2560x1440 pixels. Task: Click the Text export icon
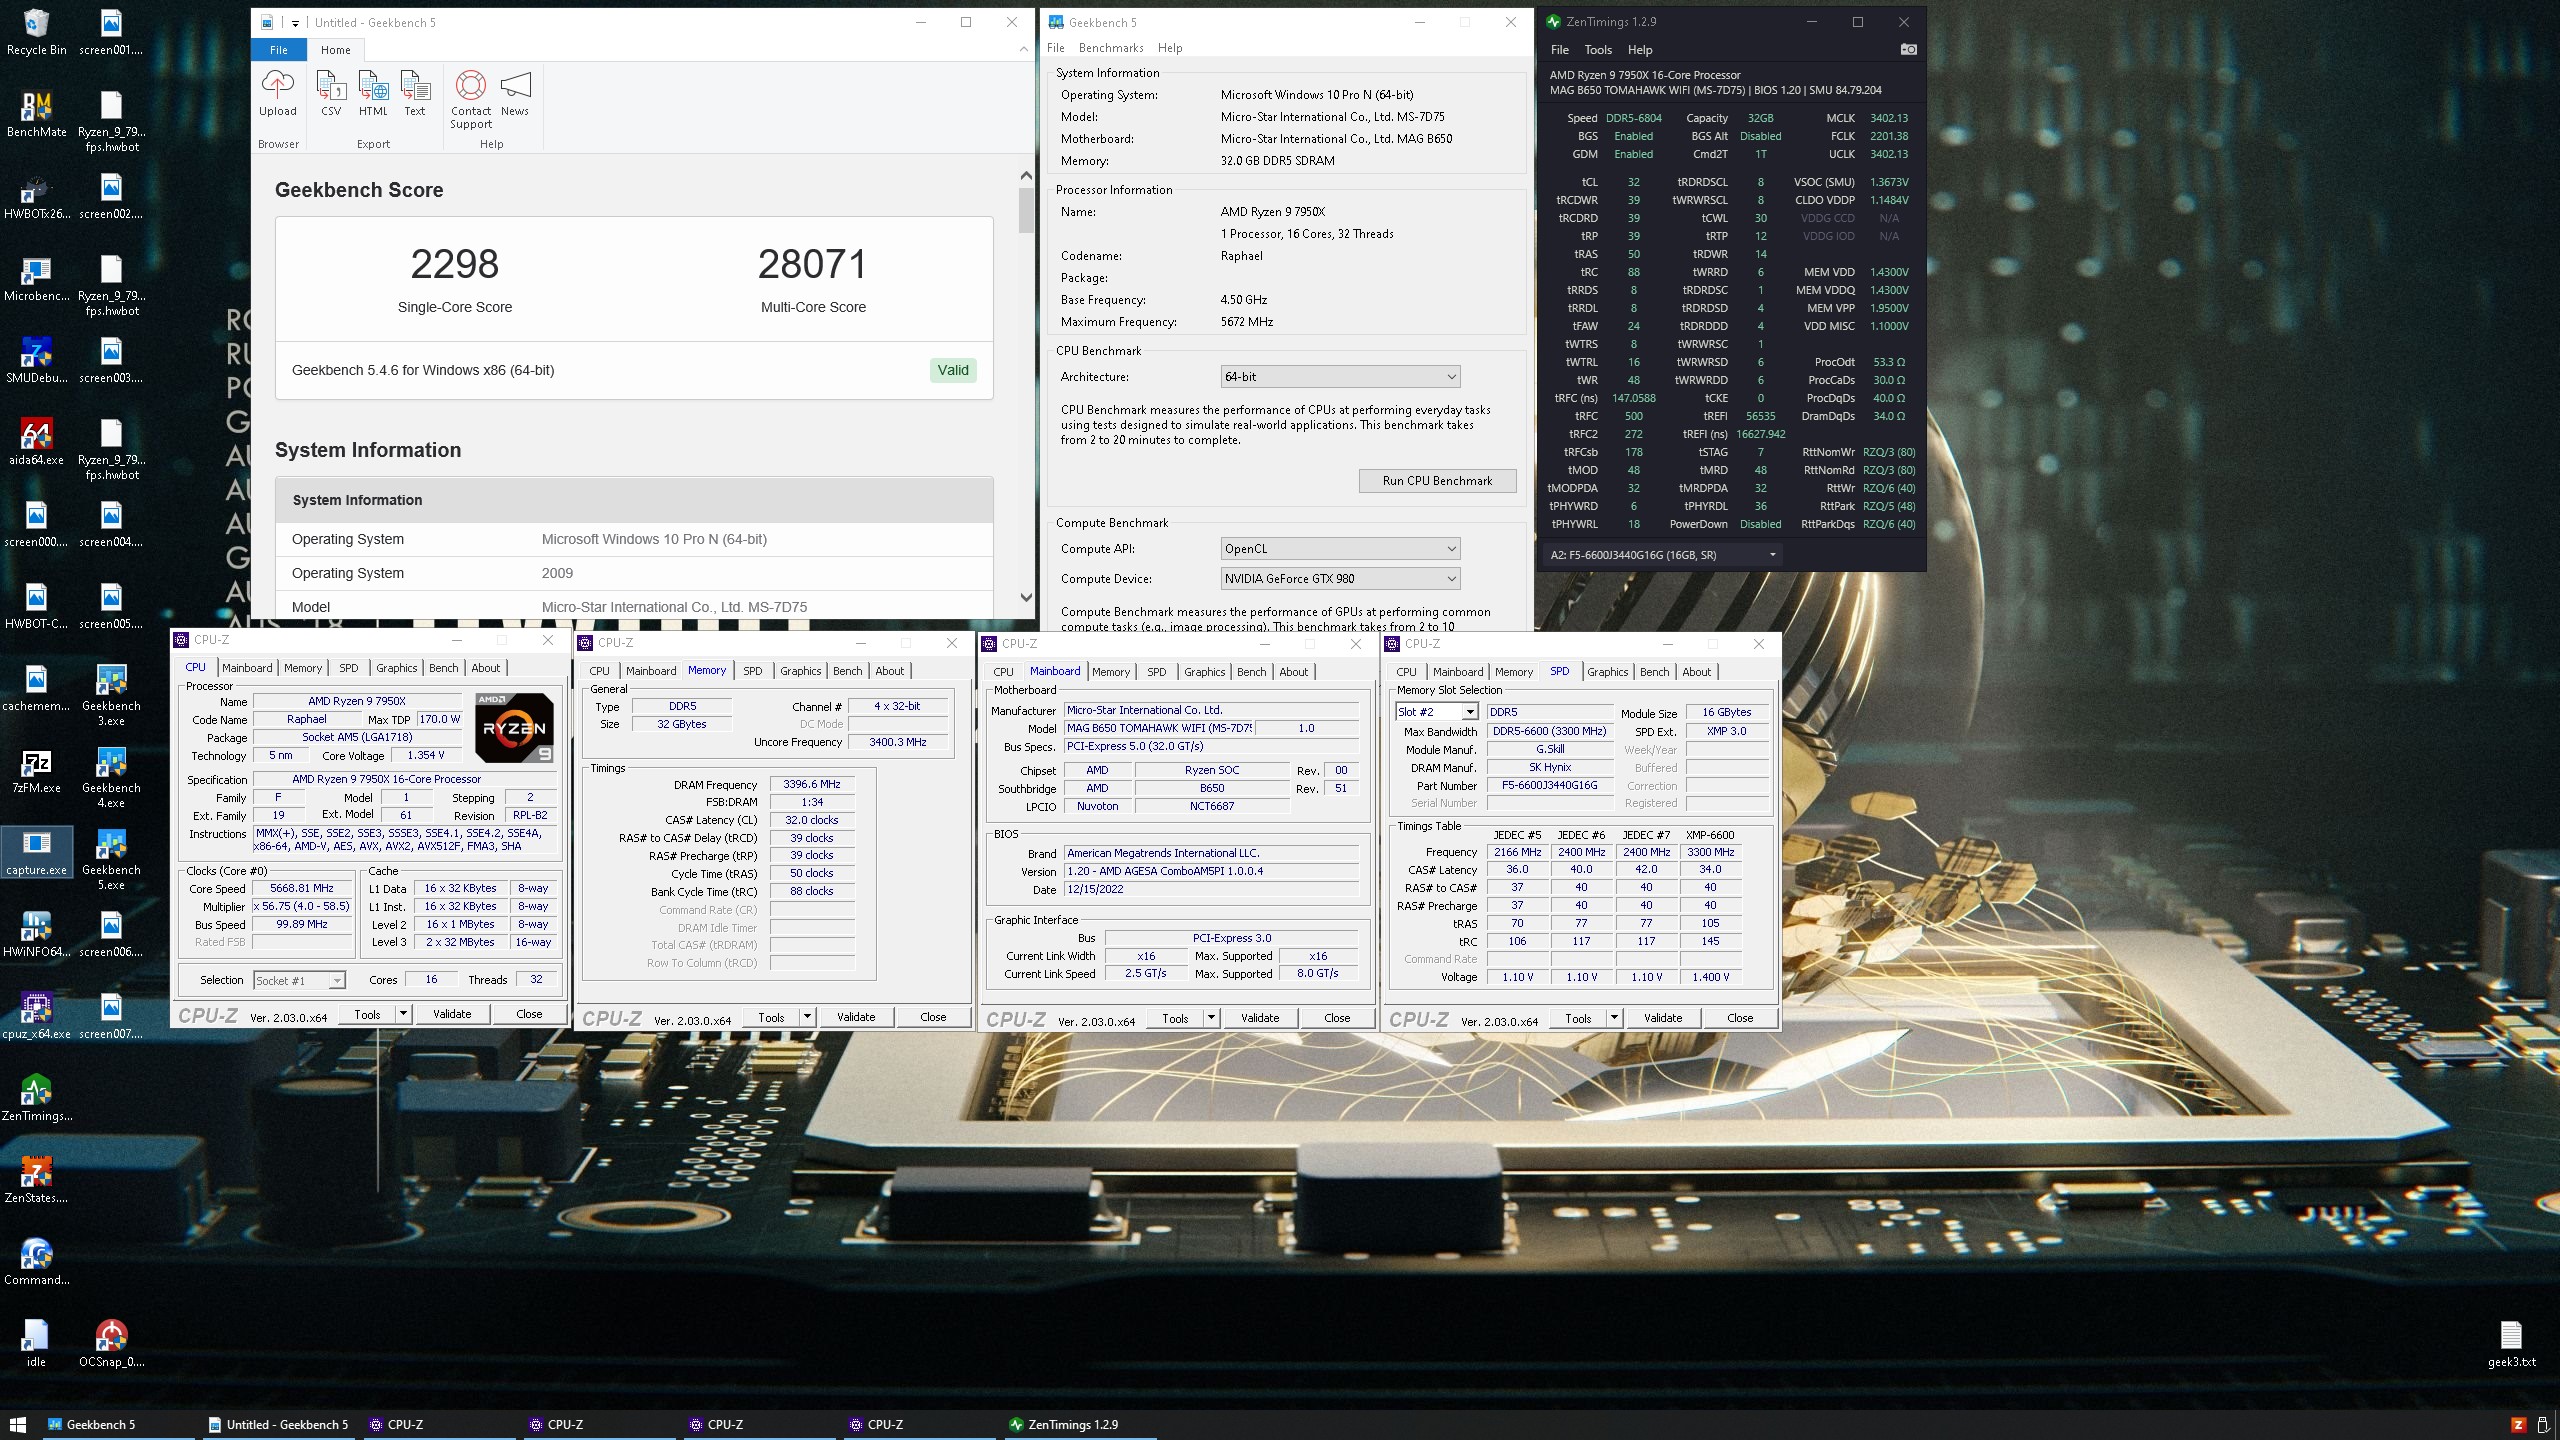[x=415, y=94]
